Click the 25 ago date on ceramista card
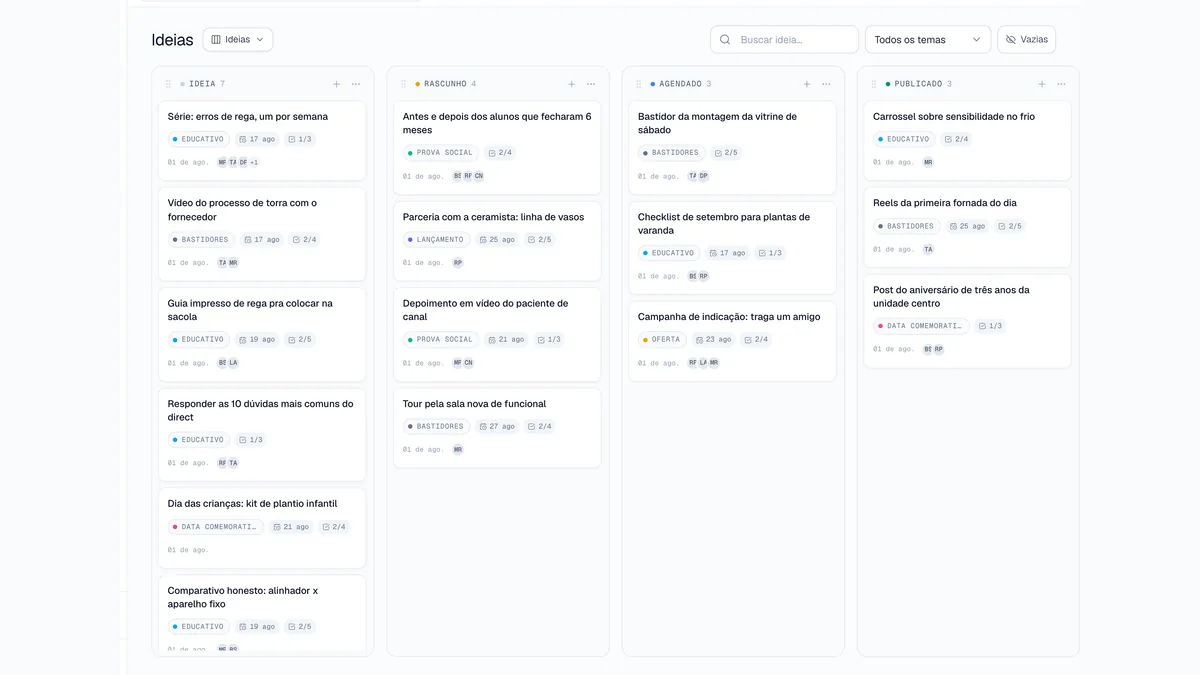The image size is (1200, 675). tap(496, 240)
